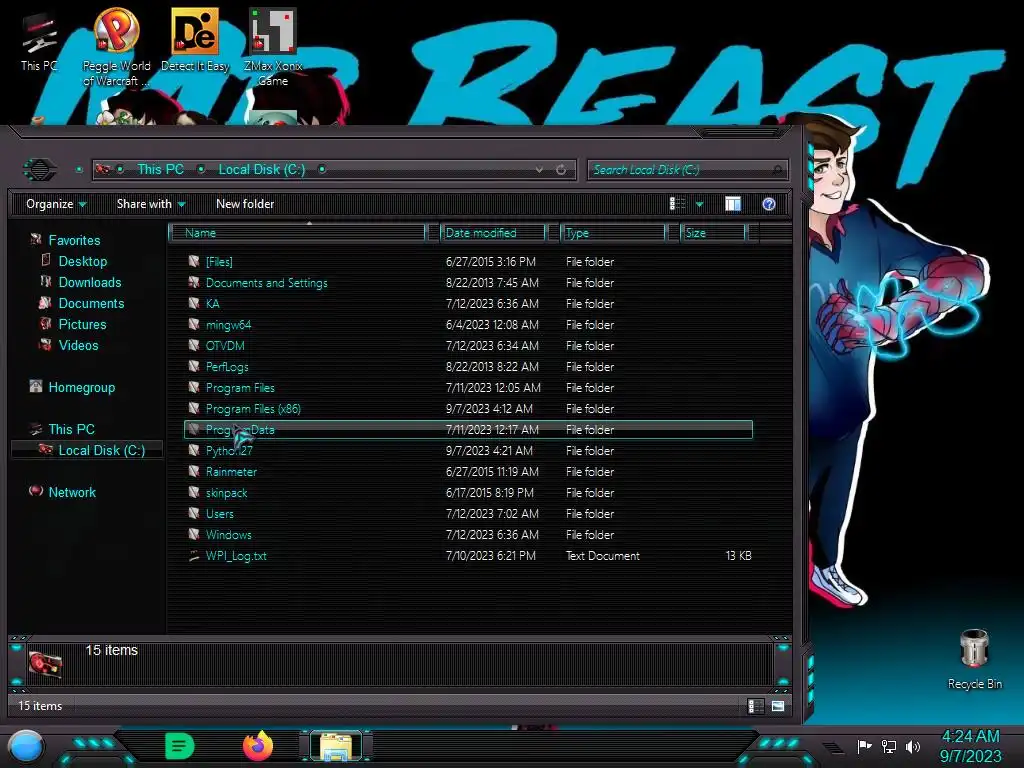Sort by Type column header
The image size is (1024, 768).
613,232
